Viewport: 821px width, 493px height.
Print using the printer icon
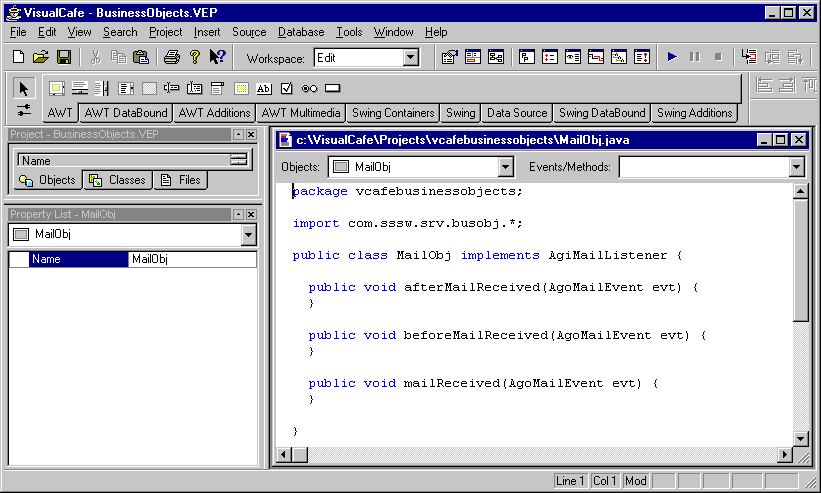(x=172, y=57)
